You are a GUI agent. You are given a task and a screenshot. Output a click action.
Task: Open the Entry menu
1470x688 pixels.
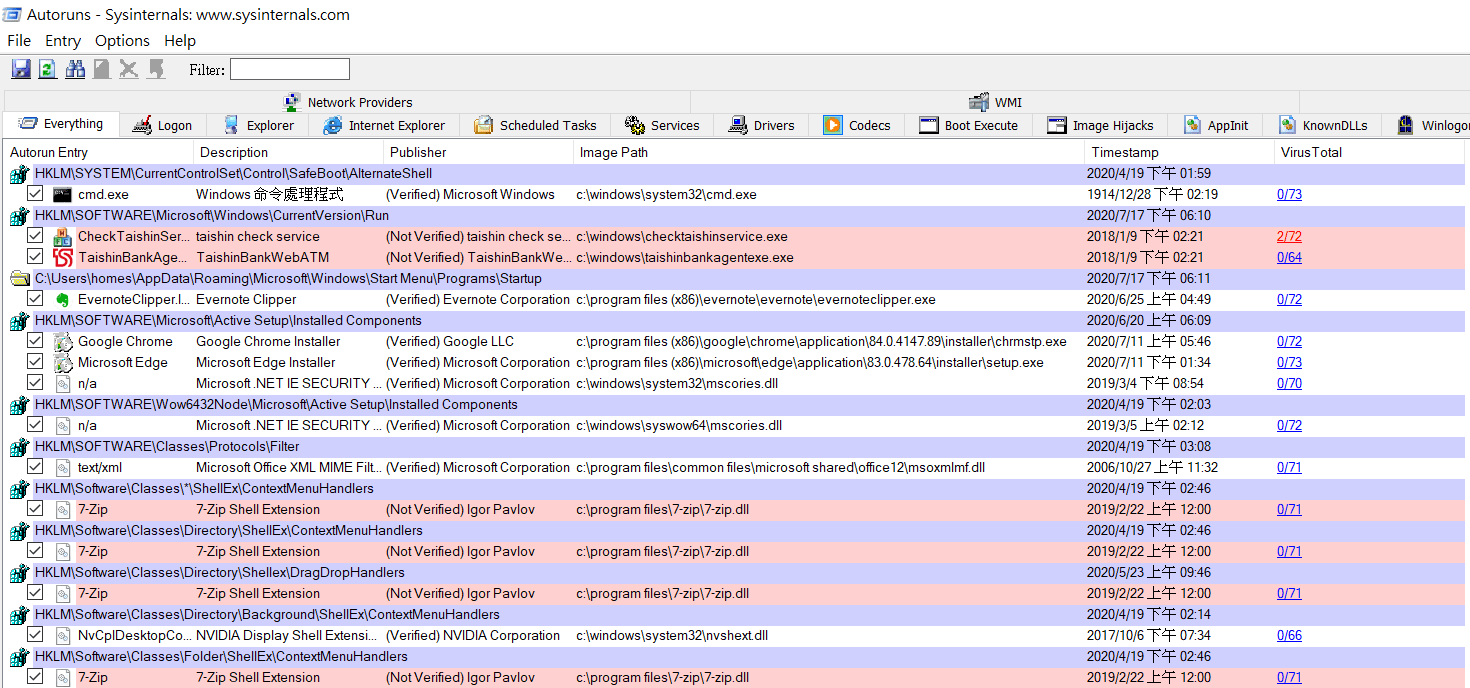coord(63,41)
